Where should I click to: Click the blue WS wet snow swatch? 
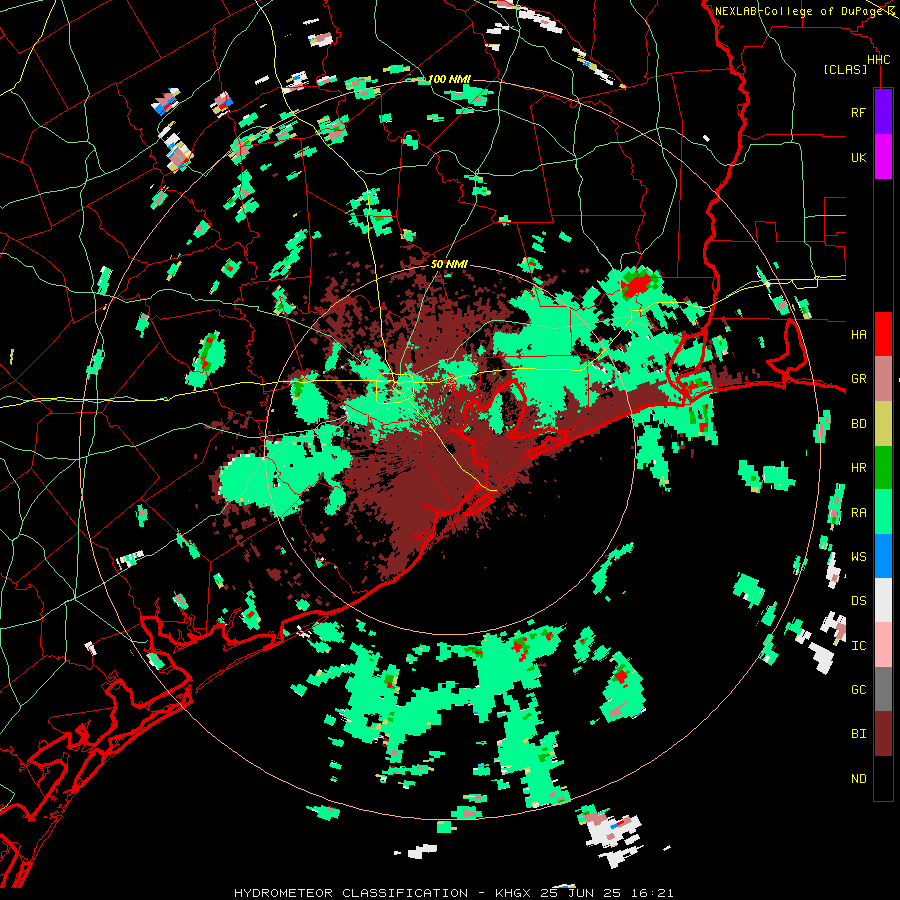point(883,556)
